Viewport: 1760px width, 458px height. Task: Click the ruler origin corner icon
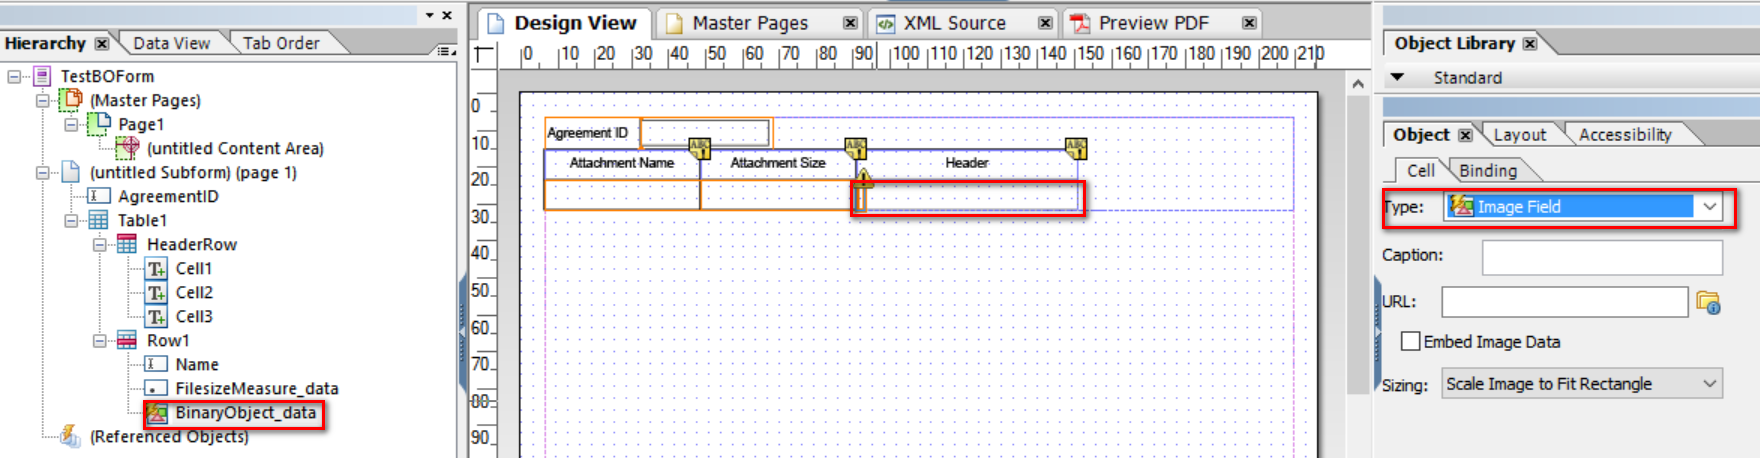tap(484, 54)
